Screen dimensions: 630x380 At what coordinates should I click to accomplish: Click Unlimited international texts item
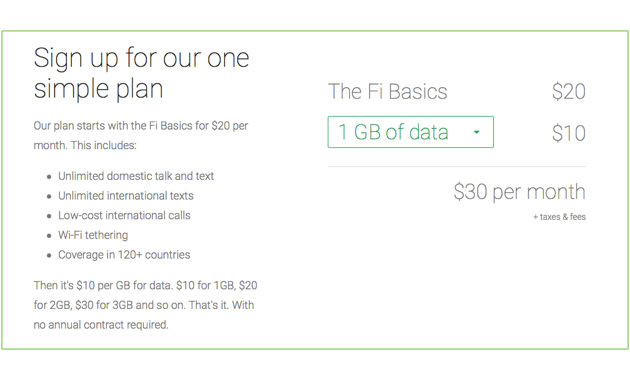(126, 196)
